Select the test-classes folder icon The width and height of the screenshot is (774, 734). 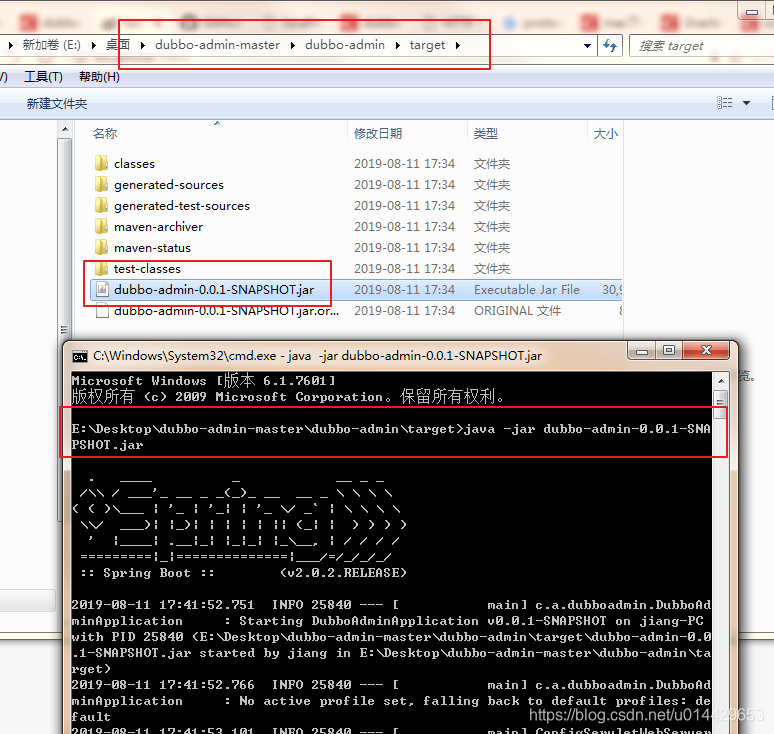pyautogui.click(x=101, y=269)
